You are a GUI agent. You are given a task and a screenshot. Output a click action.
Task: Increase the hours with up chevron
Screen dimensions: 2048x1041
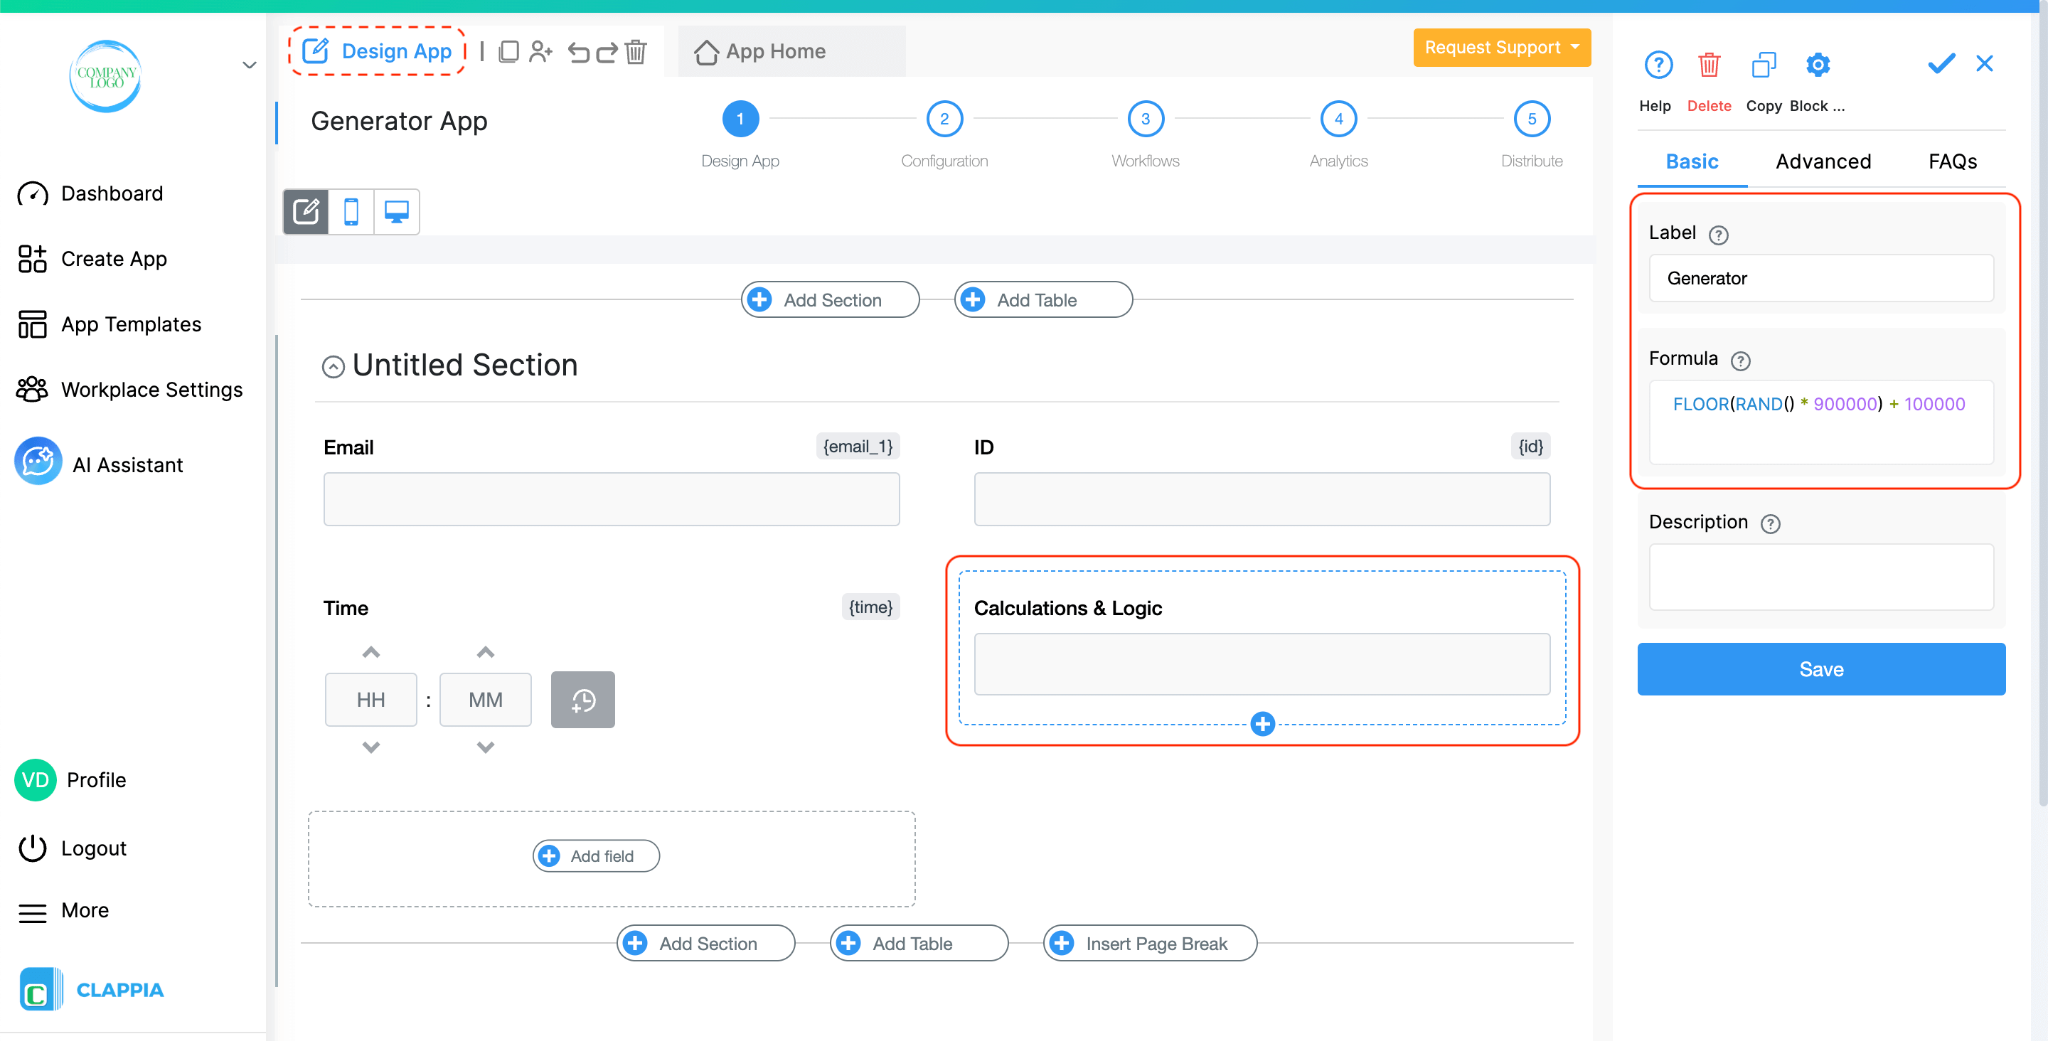[371, 653]
